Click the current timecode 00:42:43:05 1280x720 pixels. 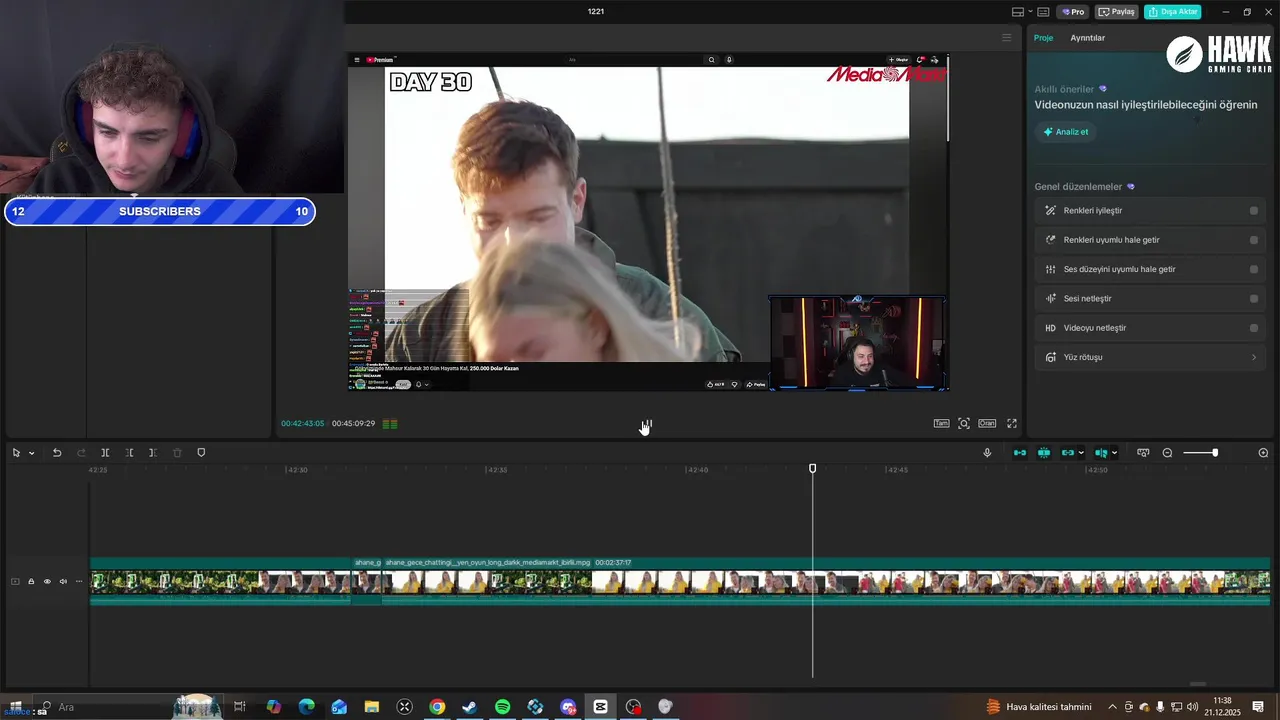coord(302,424)
